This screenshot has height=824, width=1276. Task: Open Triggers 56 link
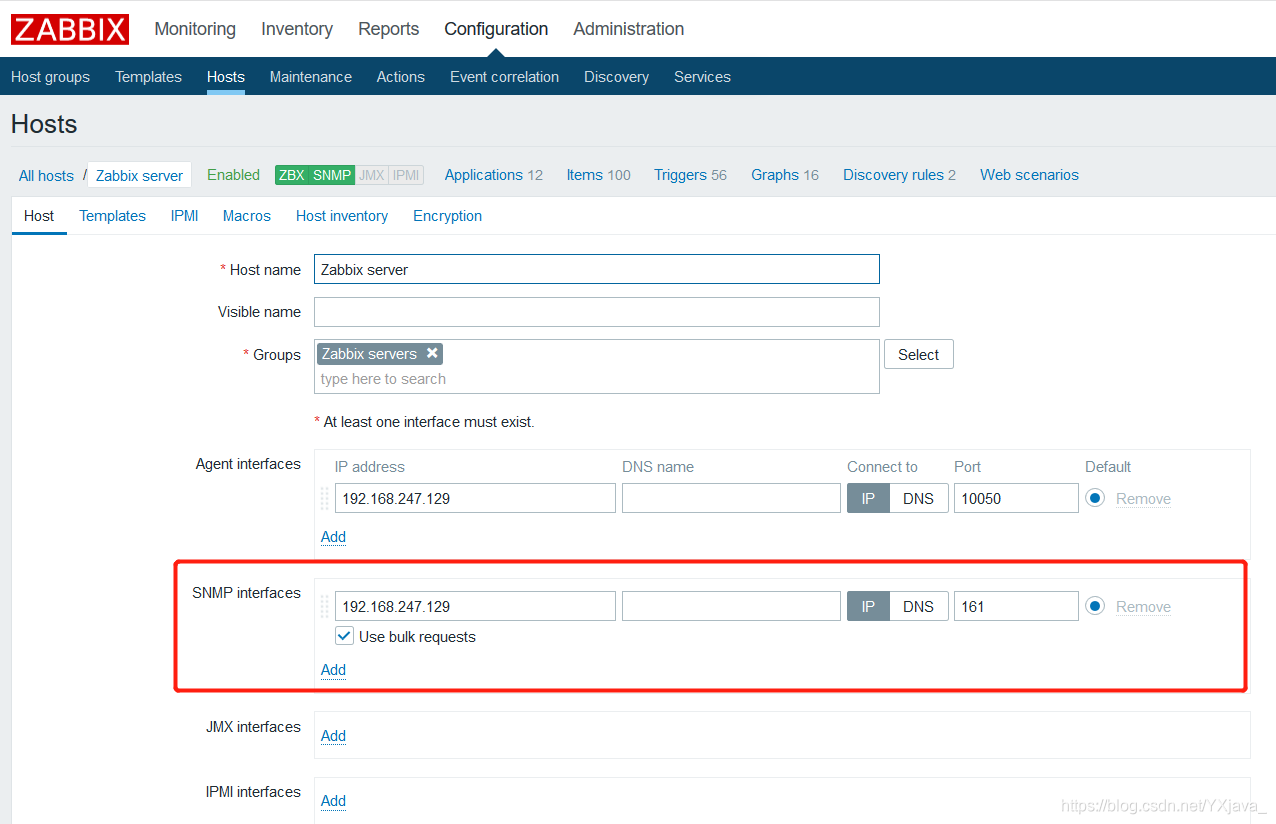point(690,175)
